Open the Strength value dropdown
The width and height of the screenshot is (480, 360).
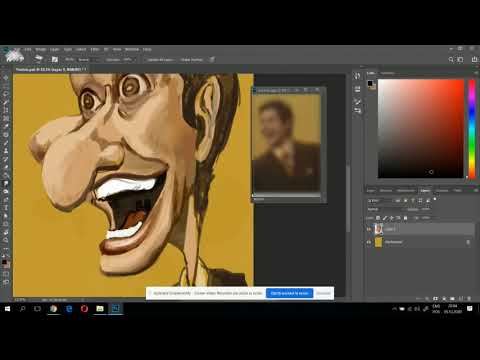[x=129, y=60]
